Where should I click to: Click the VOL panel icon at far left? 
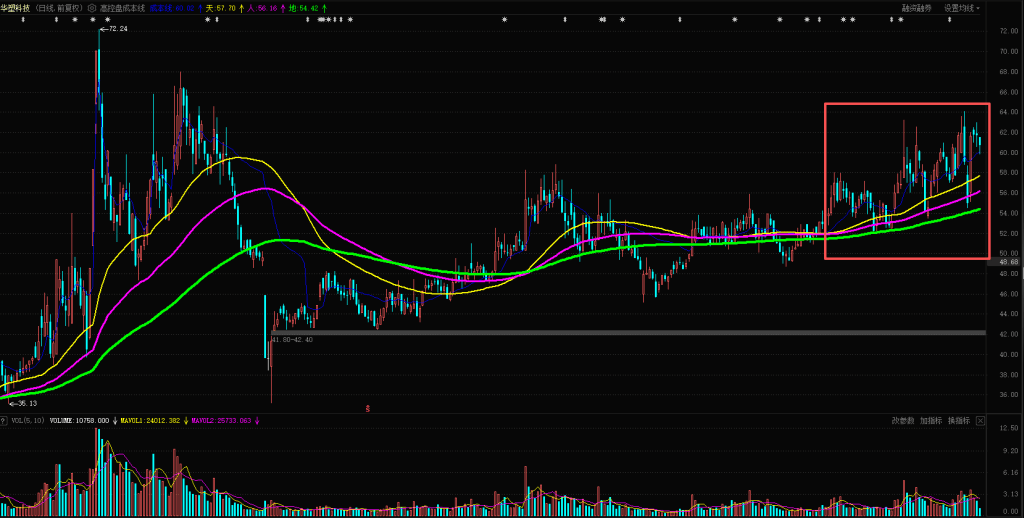click(x=5, y=422)
